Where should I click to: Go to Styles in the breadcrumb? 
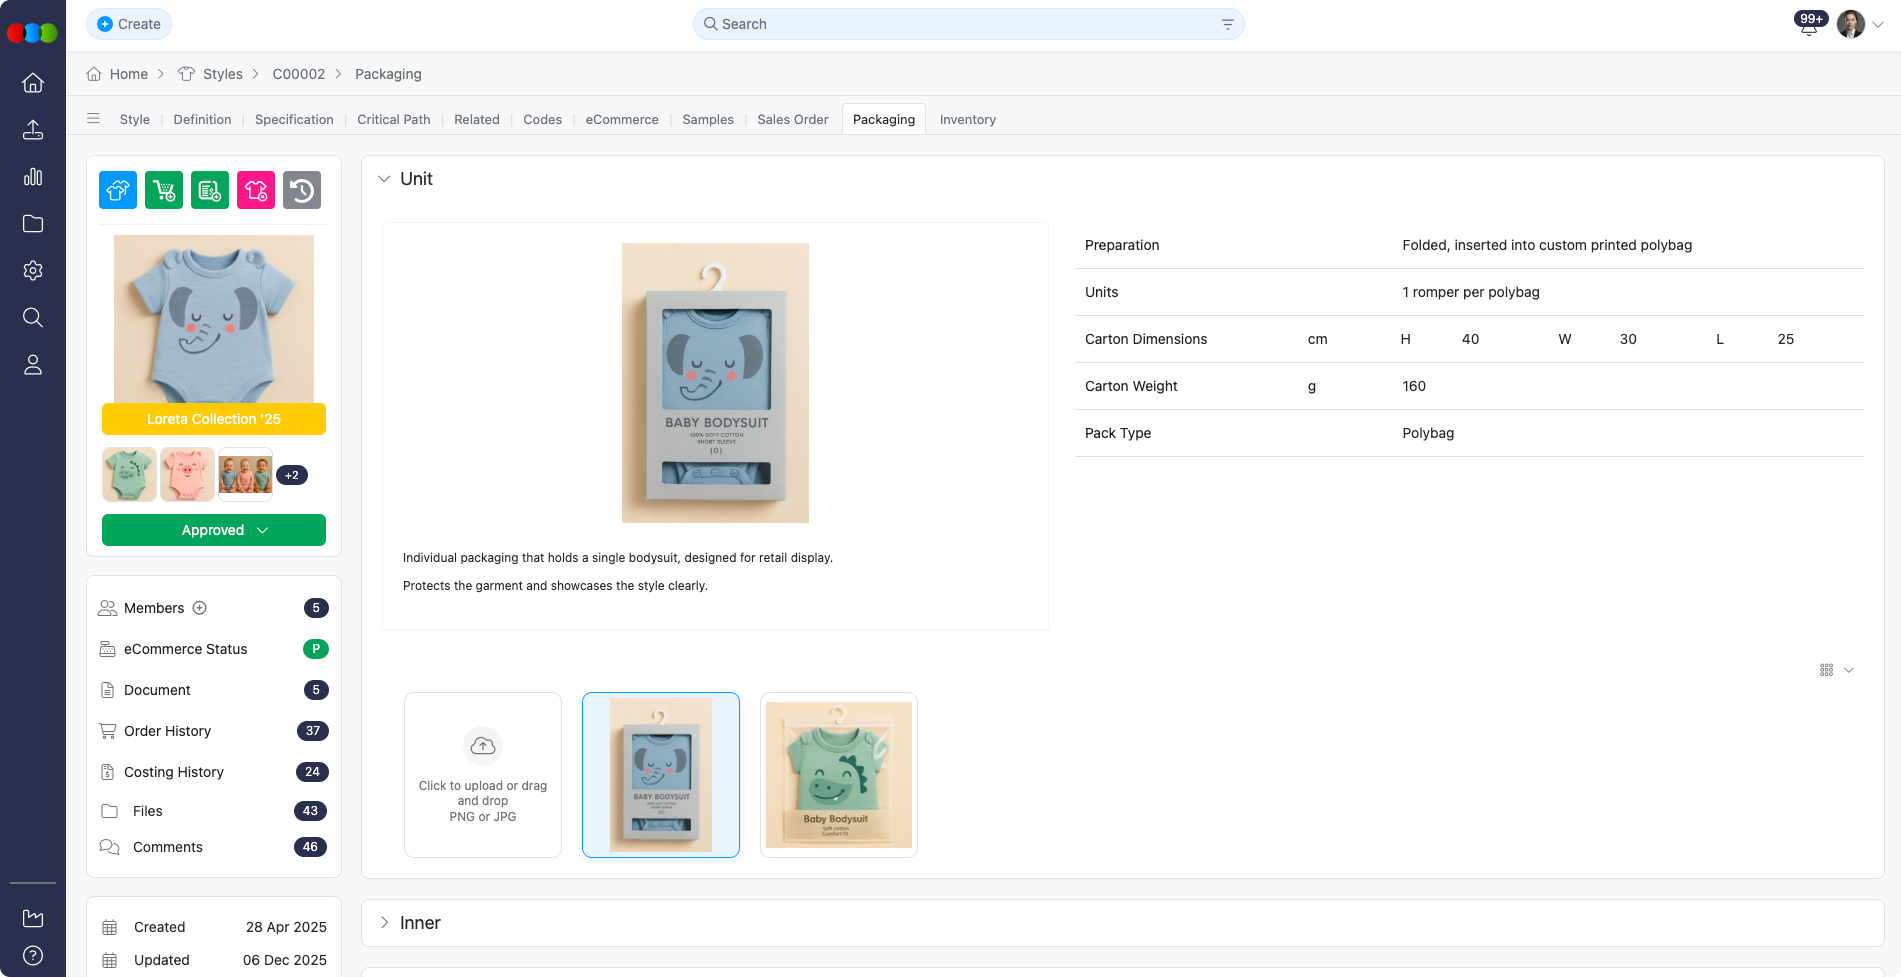pos(222,74)
